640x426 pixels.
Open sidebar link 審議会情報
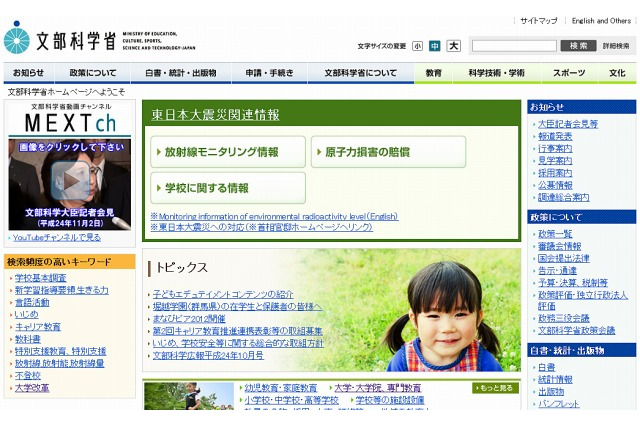click(560, 246)
